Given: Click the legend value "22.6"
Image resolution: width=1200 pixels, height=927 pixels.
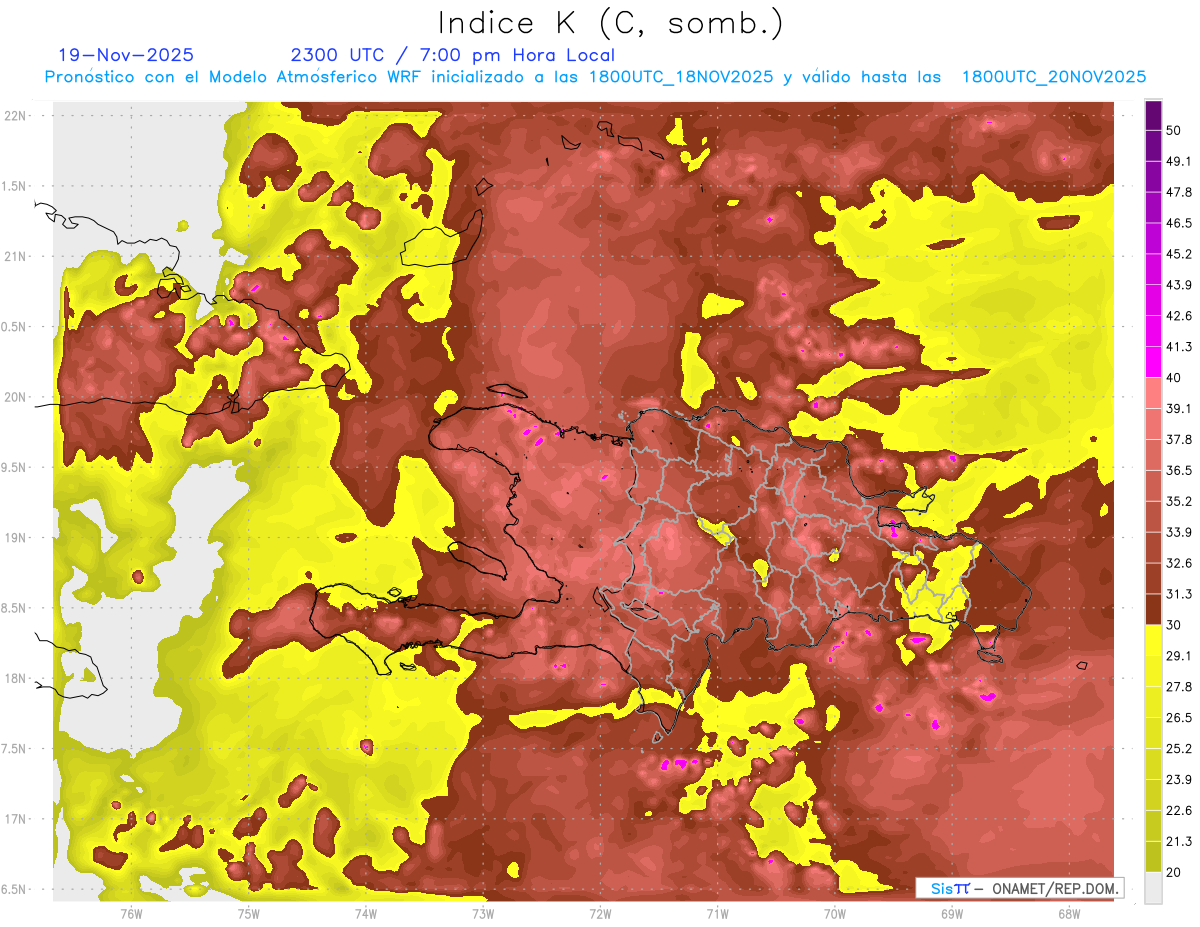Looking at the screenshot, I should point(1179,811).
